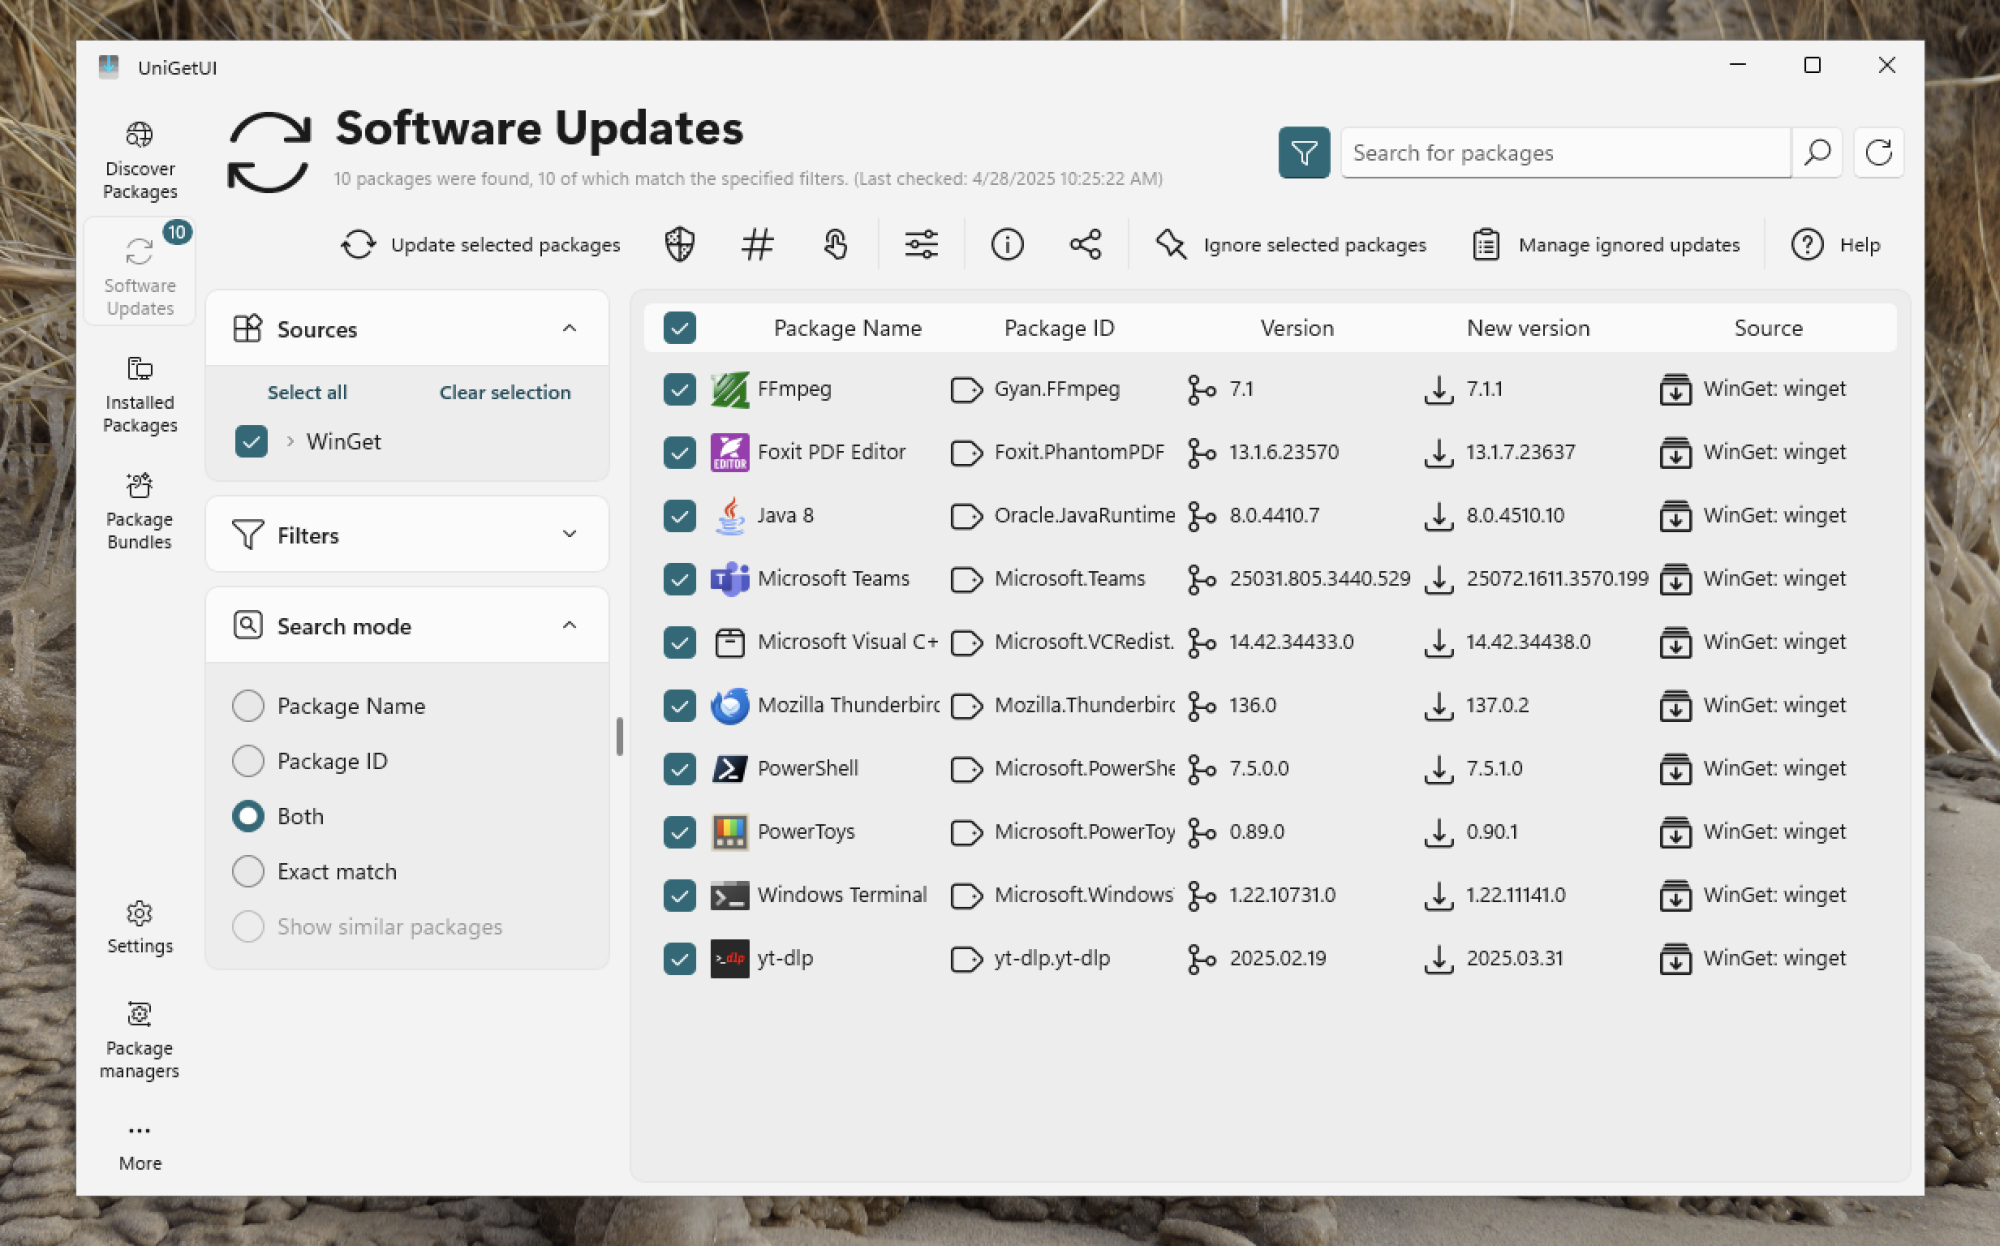The image size is (2000, 1246).
Task: Open installation options via the sliders icon
Action: pos(920,244)
